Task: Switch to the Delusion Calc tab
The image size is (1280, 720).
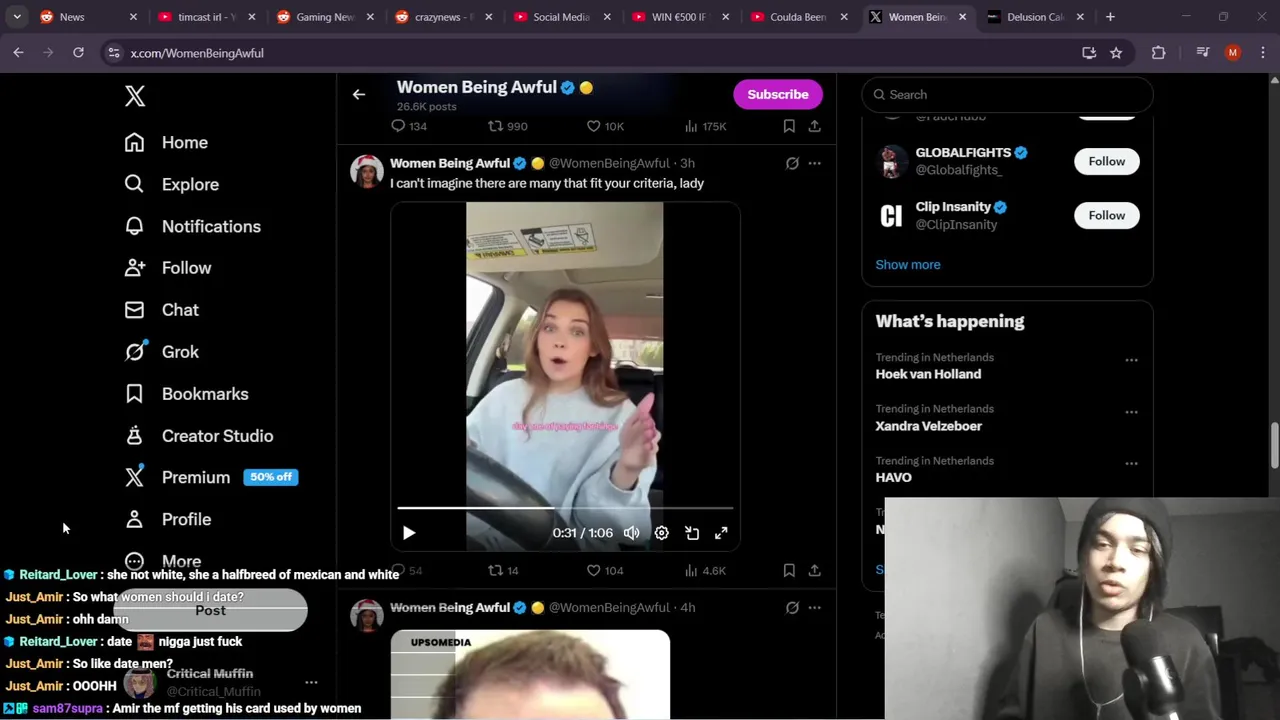Action: pyautogui.click(x=1034, y=17)
